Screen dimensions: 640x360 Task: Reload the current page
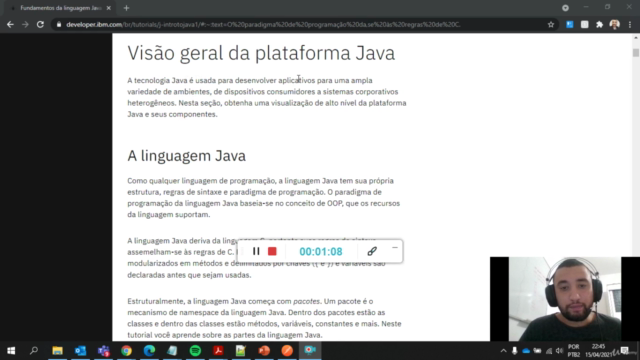click(40, 24)
